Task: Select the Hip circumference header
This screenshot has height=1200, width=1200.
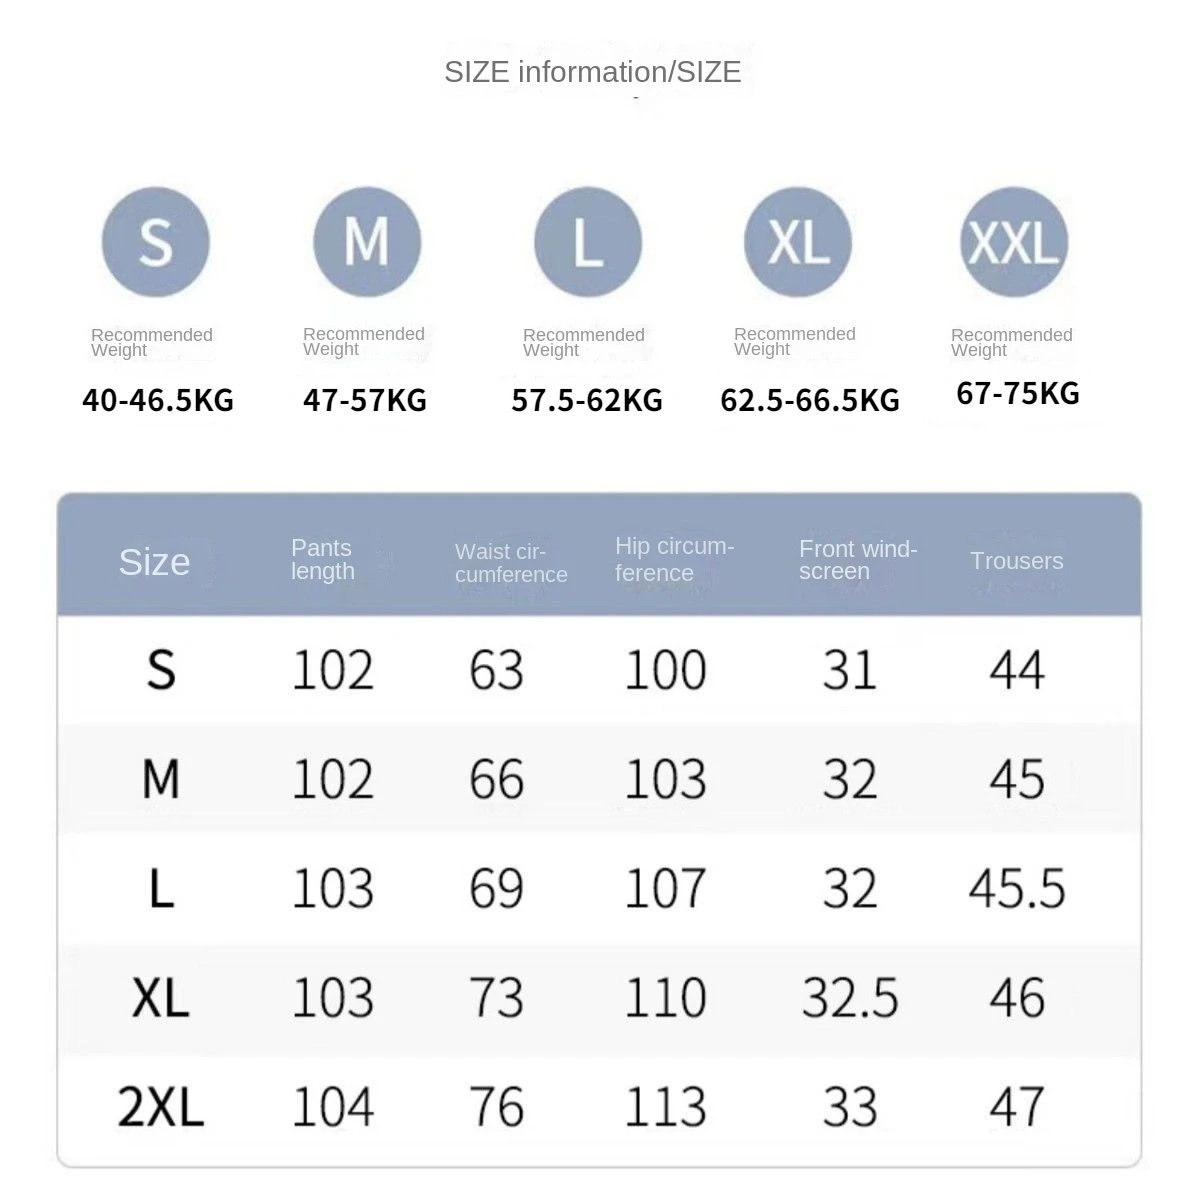Action: tap(674, 560)
